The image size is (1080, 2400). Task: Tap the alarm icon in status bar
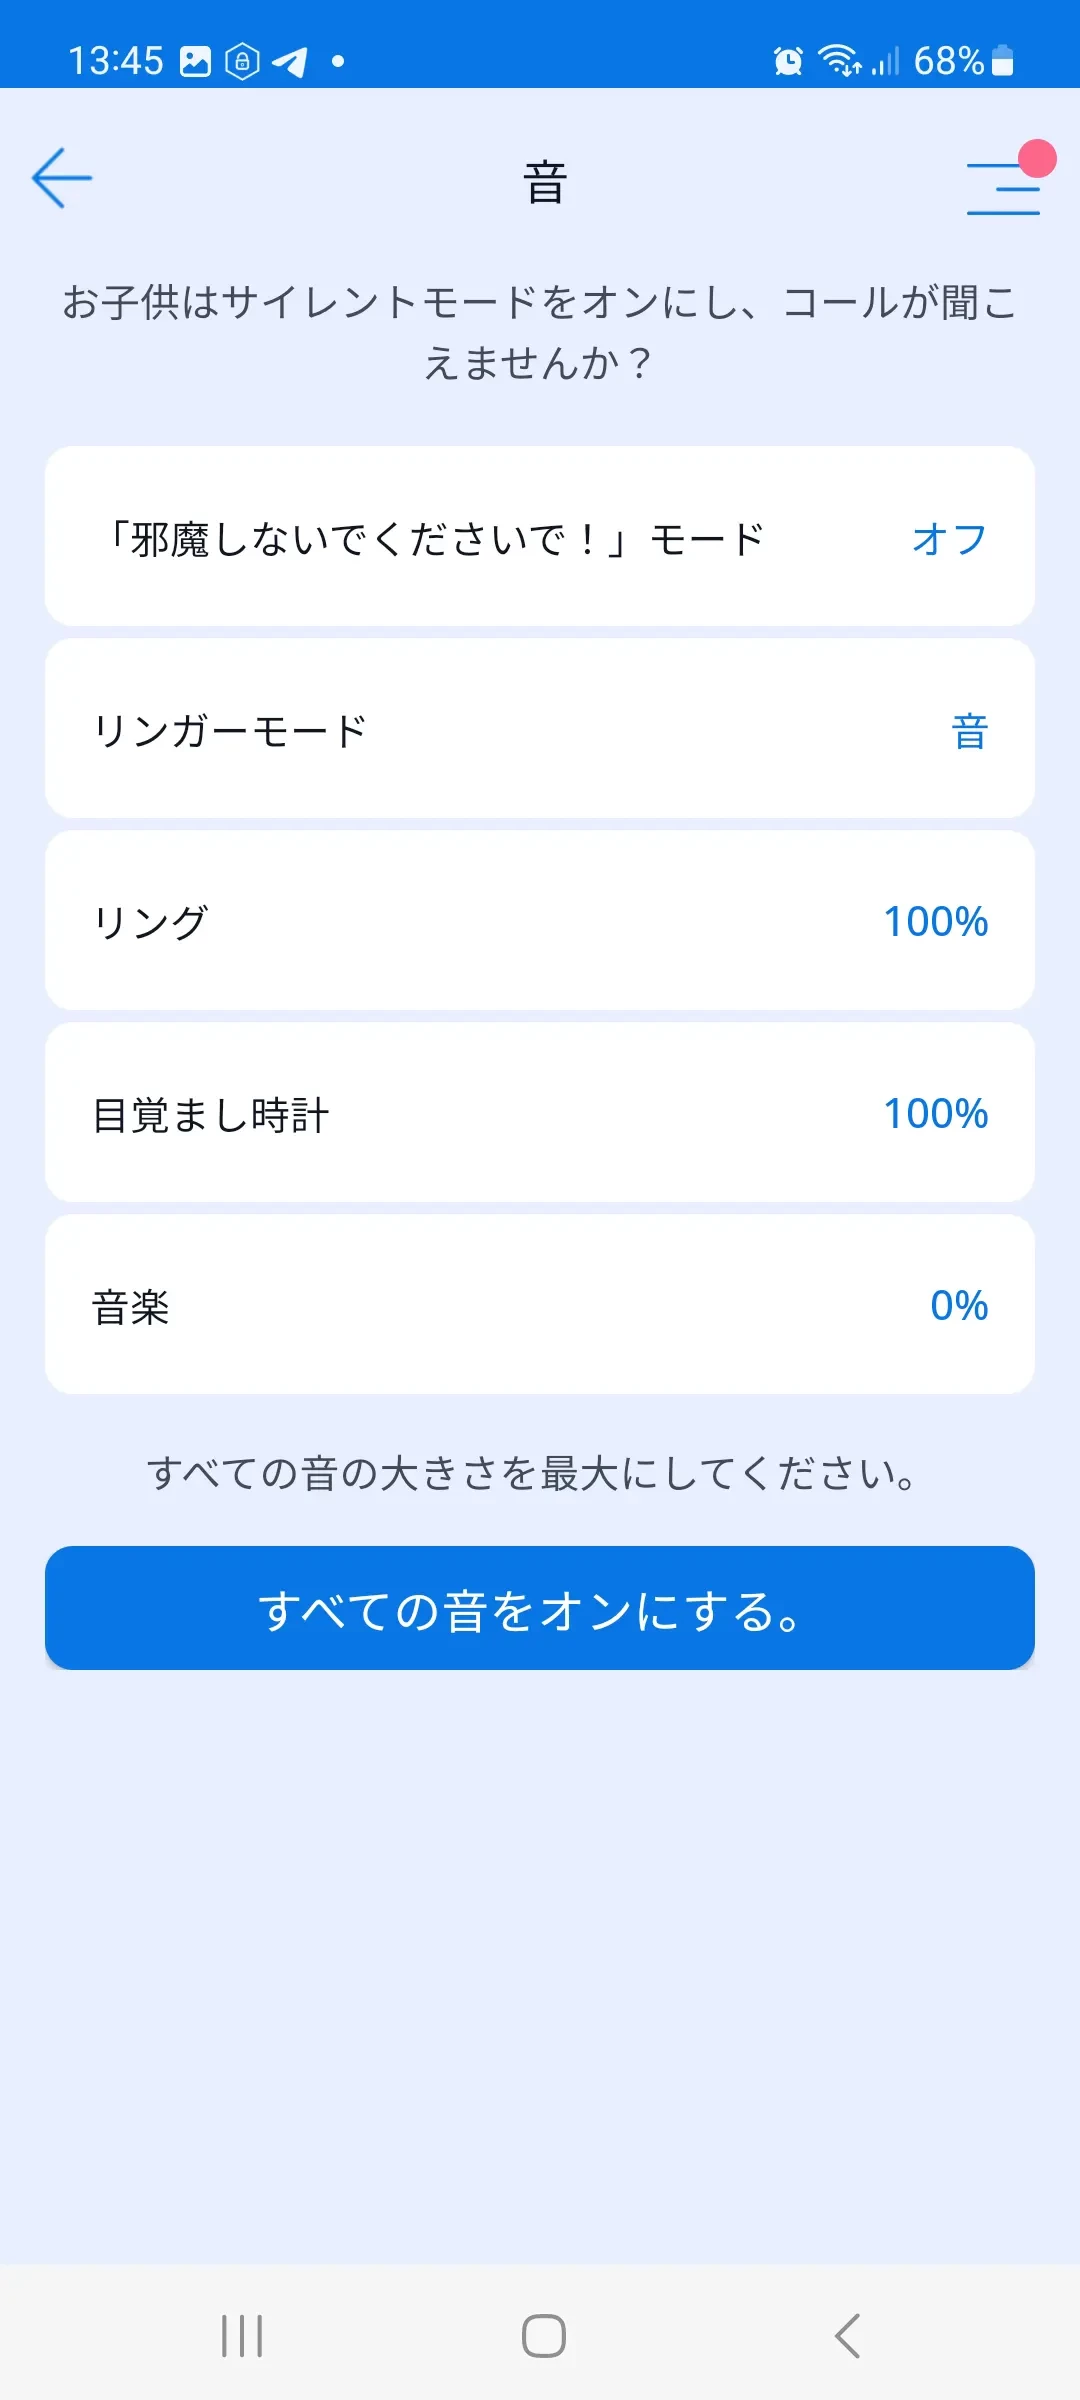tap(788, 61)
